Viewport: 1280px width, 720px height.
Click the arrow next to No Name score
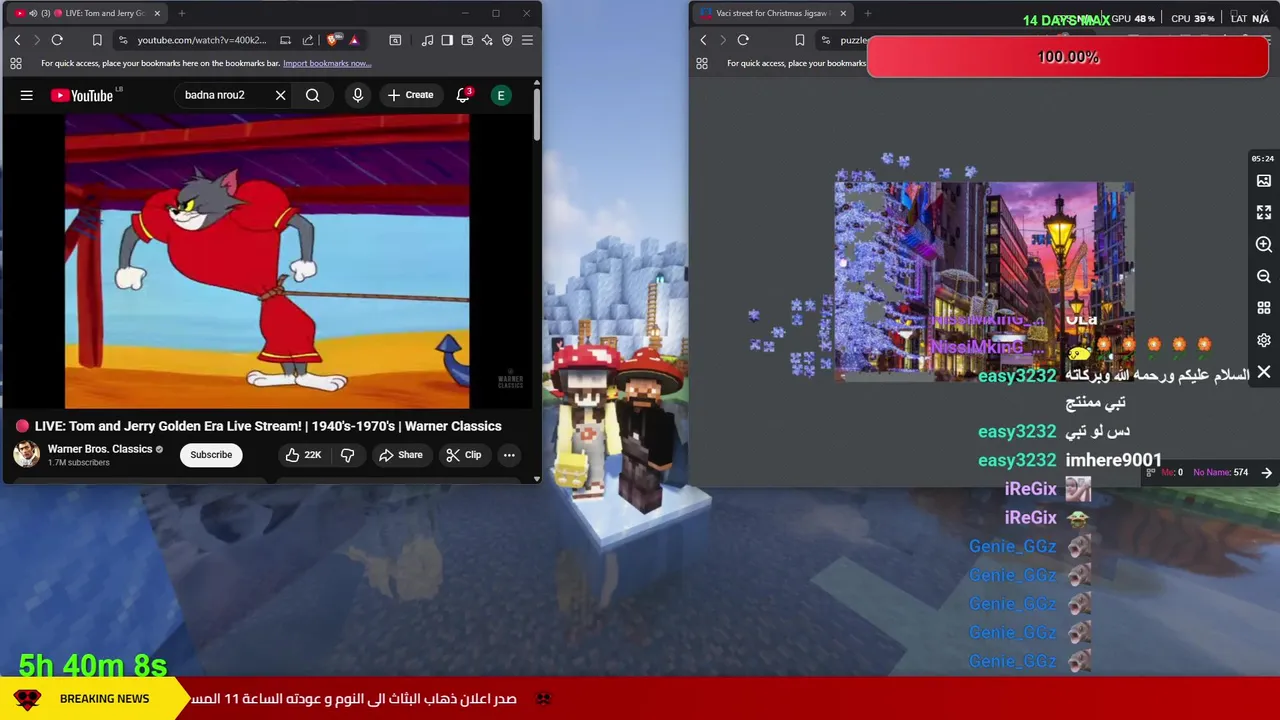(x=1266, y=472)
